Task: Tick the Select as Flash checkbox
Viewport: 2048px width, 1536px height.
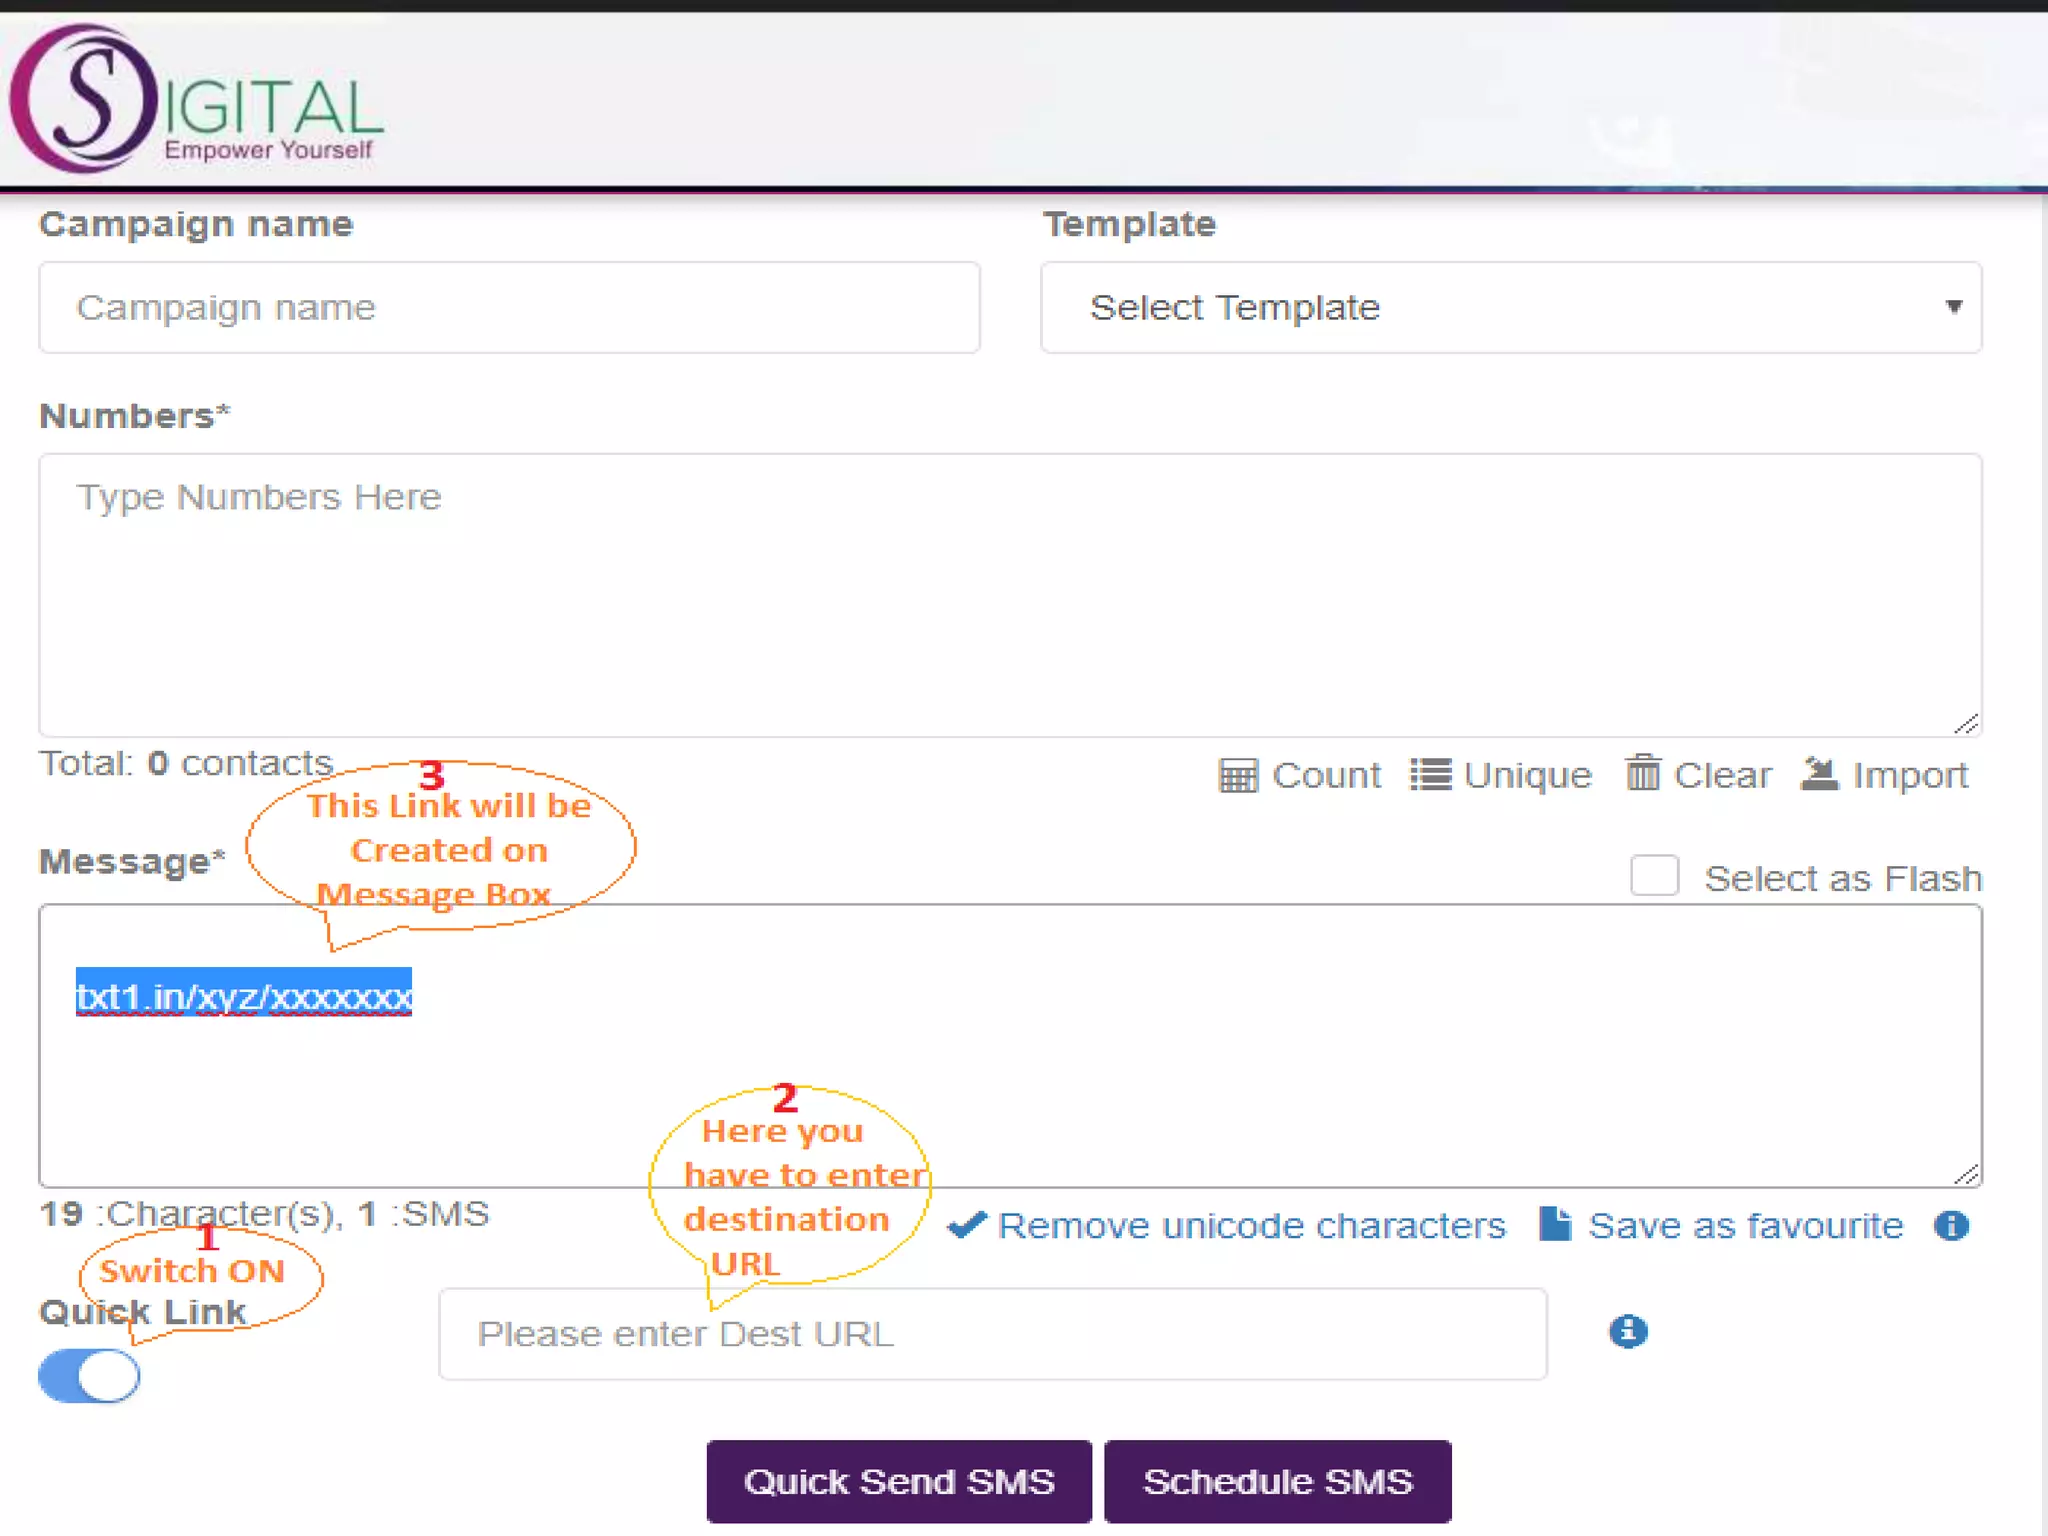Action: [1654, 876]
